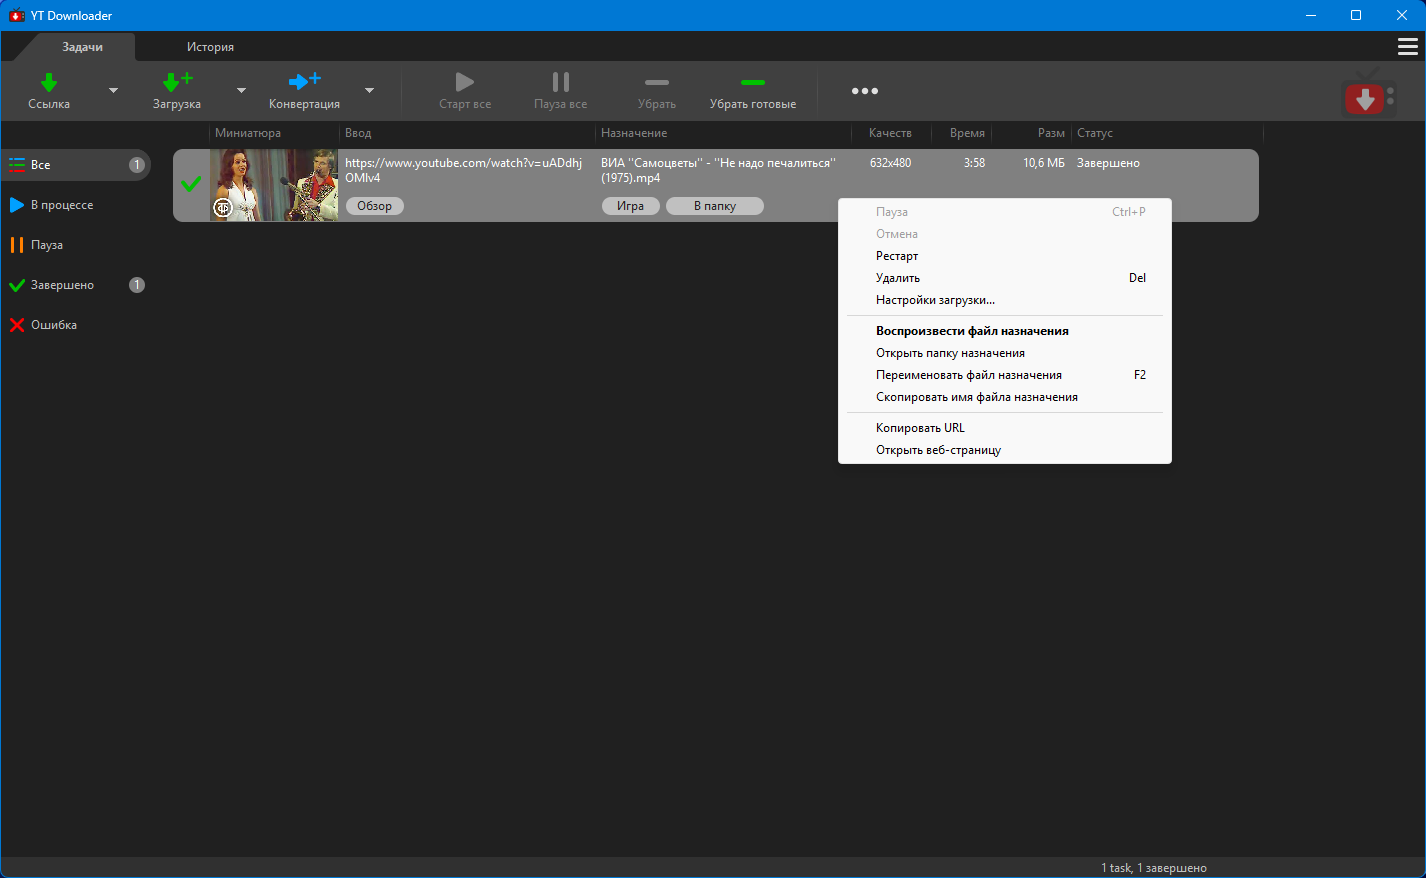Viewport: 1426px width, 878px height.
Task: Expand the Загрузка dropdown arrow
Action: pos(241,91)
